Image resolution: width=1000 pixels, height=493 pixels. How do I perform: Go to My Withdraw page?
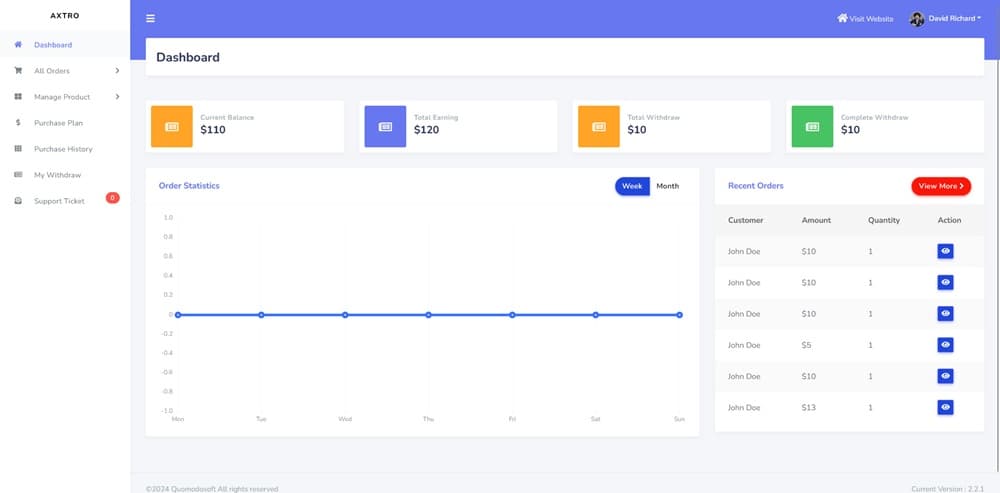click(x=57, y=175)
